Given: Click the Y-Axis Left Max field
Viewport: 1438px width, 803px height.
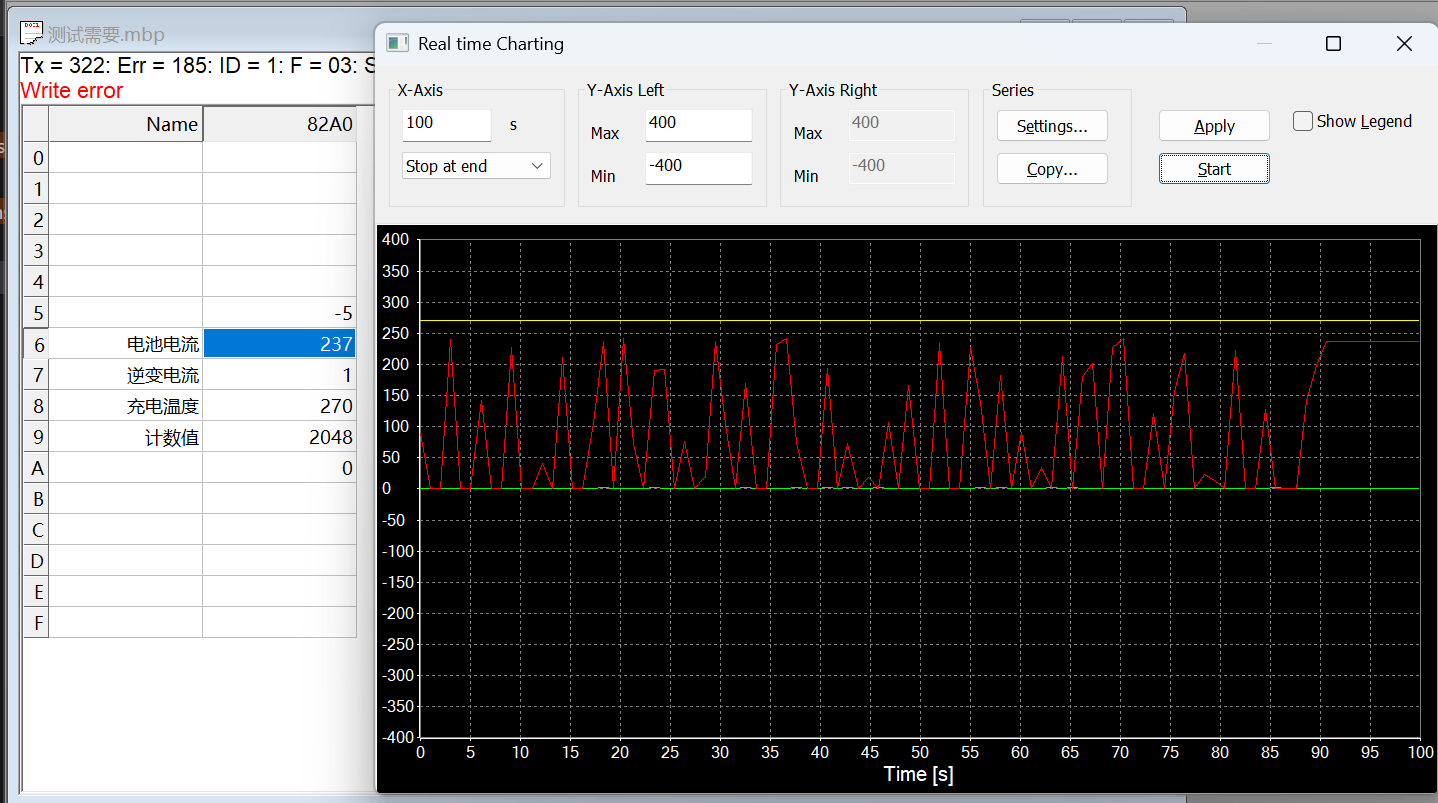Looking at the screenshot, I should coord(698,125).
